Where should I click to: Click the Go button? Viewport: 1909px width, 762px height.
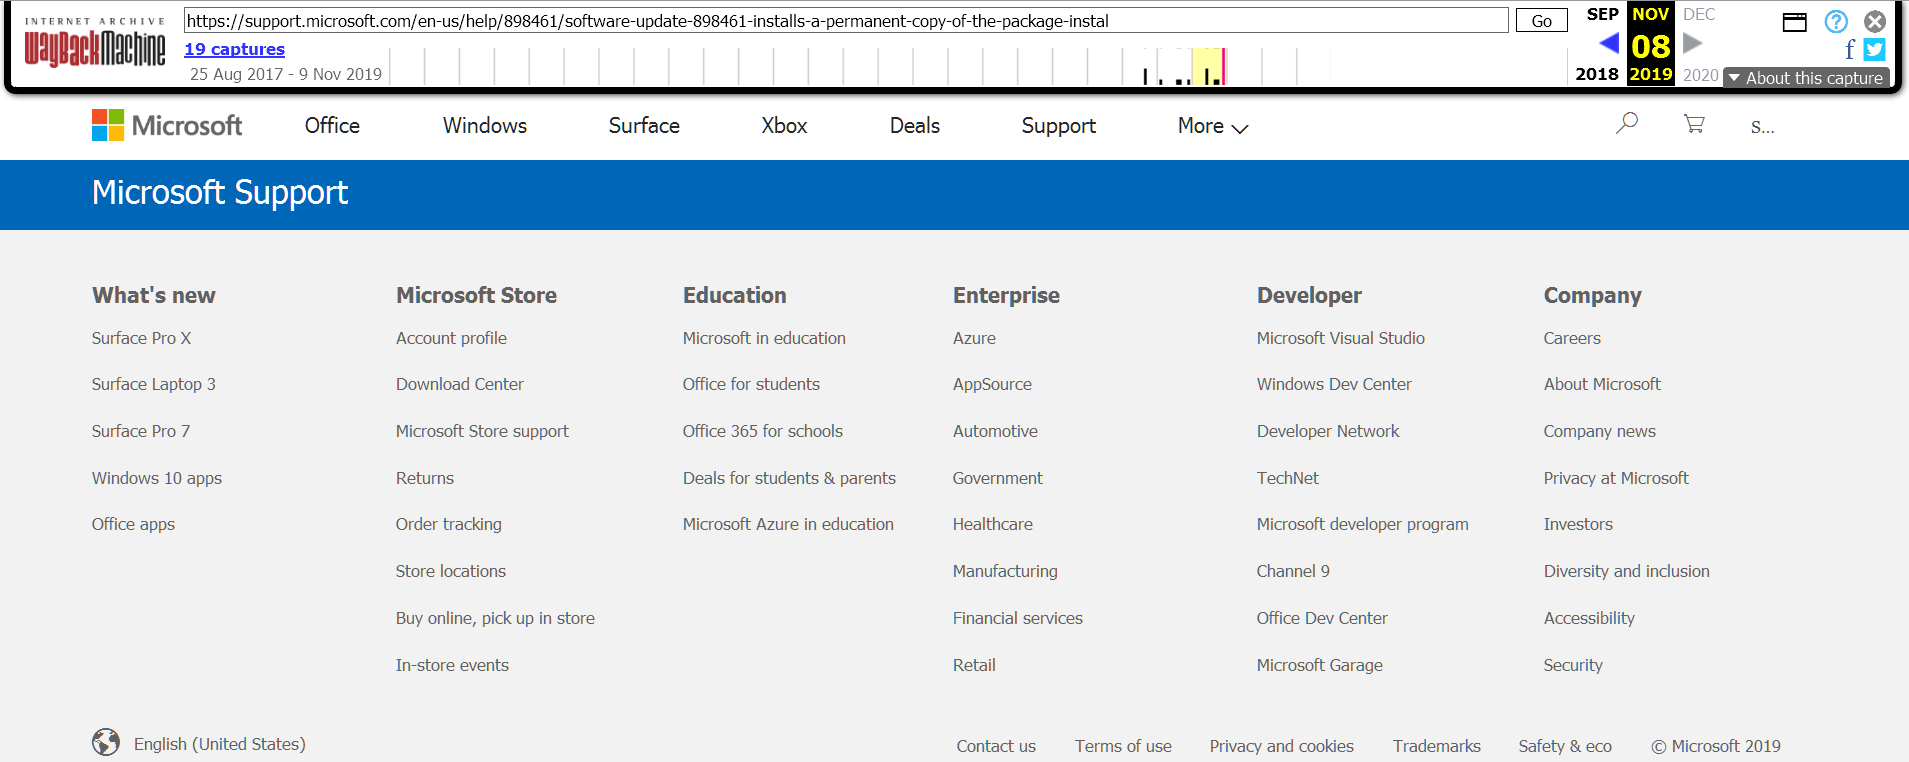click(x=1541, y=21)
